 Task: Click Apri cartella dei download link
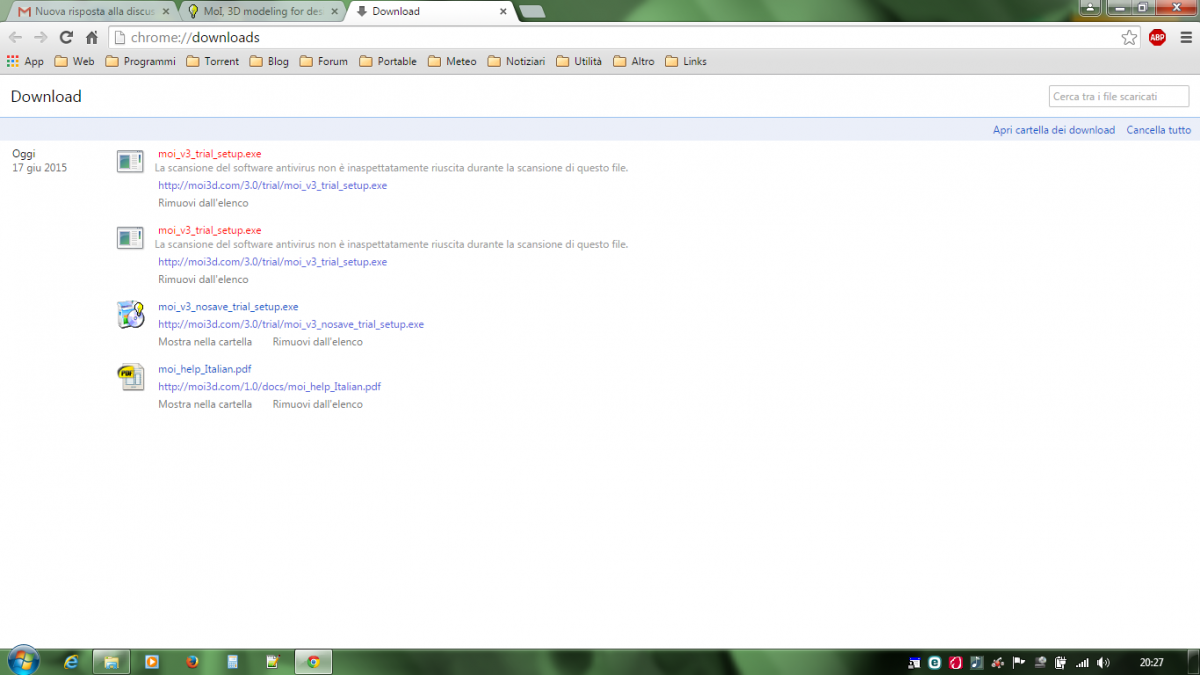click(x=1053, y=130)
